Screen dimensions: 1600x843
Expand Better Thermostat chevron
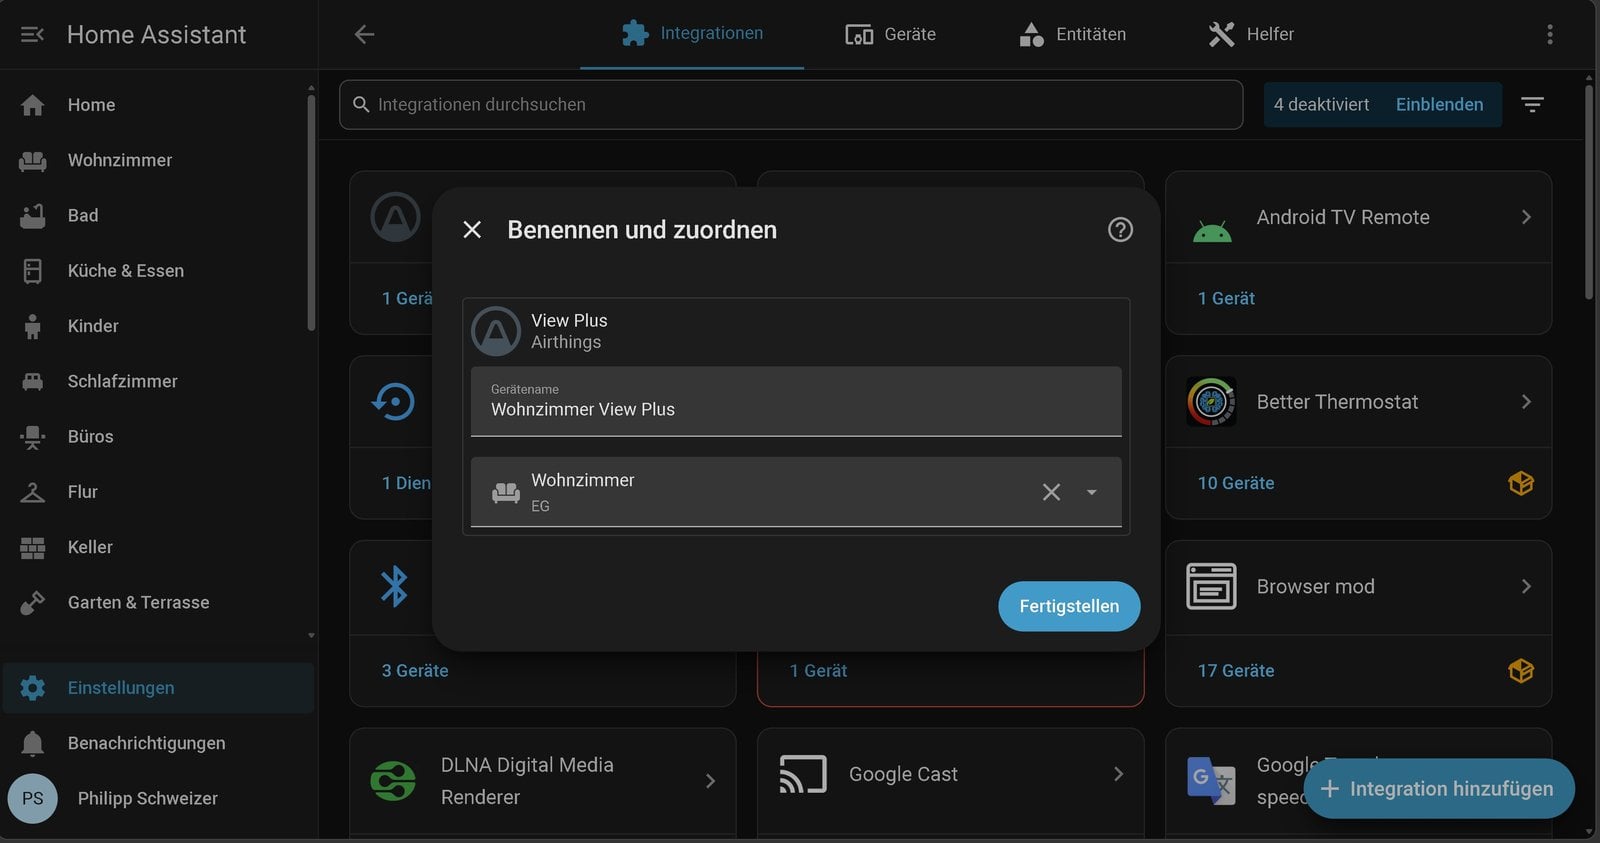(x=1526, y=402)
